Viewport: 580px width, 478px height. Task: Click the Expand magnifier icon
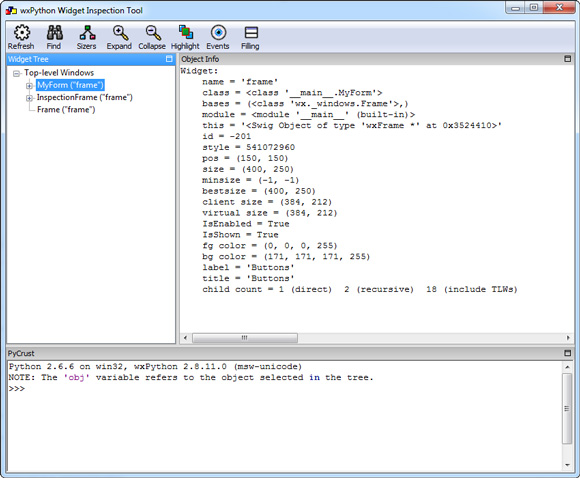(120, 33)
